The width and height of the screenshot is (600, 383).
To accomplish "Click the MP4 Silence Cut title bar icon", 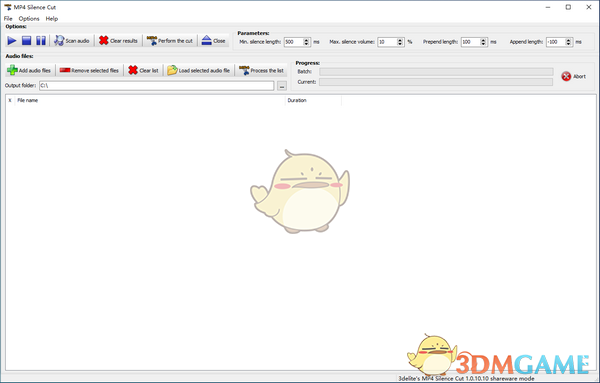I will point(8,7).
